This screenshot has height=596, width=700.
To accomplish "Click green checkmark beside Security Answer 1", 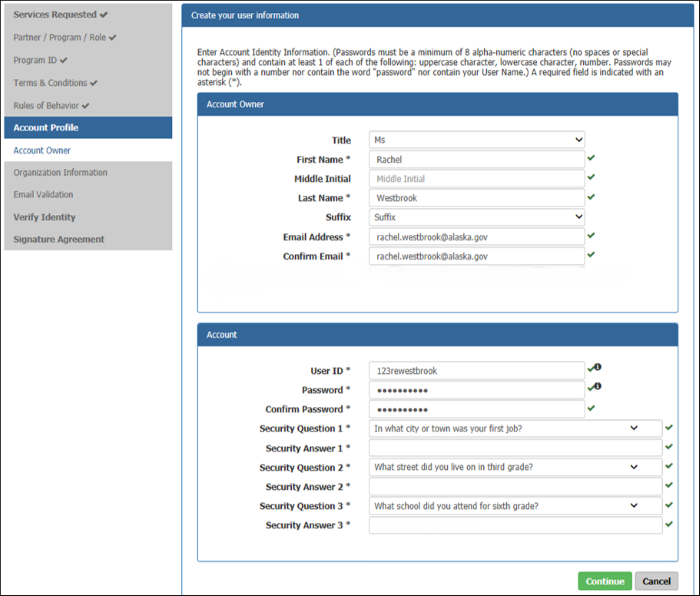I will tap(669, 447).
